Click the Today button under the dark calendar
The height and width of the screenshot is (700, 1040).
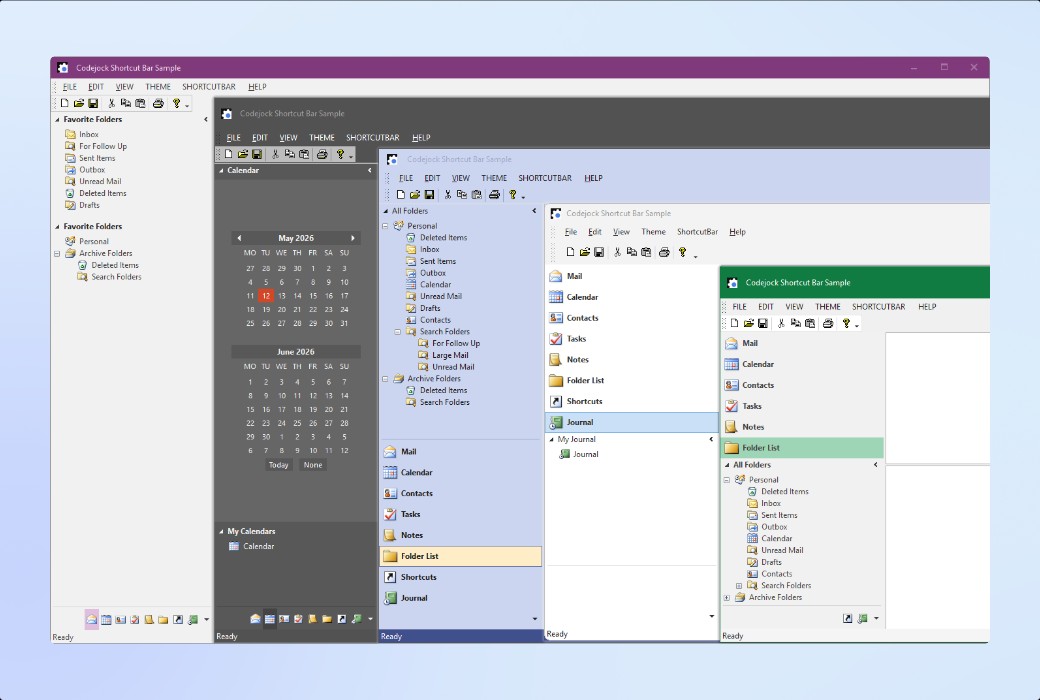[x=279, y=465]
